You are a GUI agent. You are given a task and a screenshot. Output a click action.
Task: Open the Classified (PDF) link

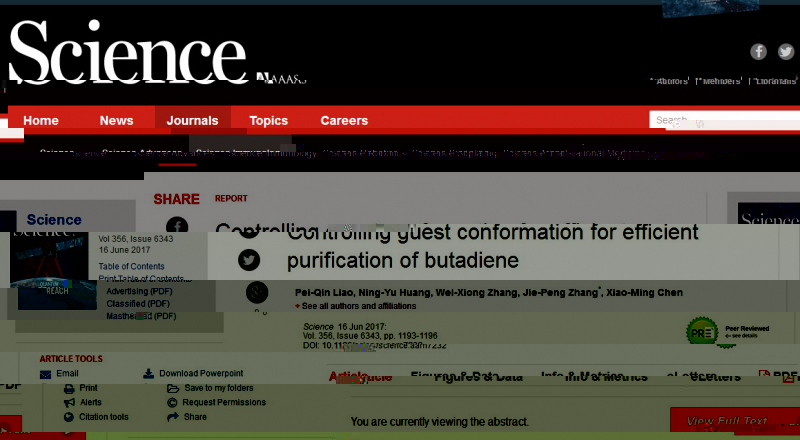[138, 304]
